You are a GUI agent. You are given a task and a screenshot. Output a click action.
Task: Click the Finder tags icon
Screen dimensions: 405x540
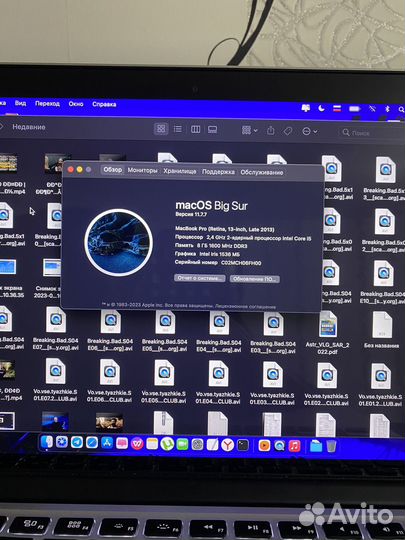coord(288,131)
